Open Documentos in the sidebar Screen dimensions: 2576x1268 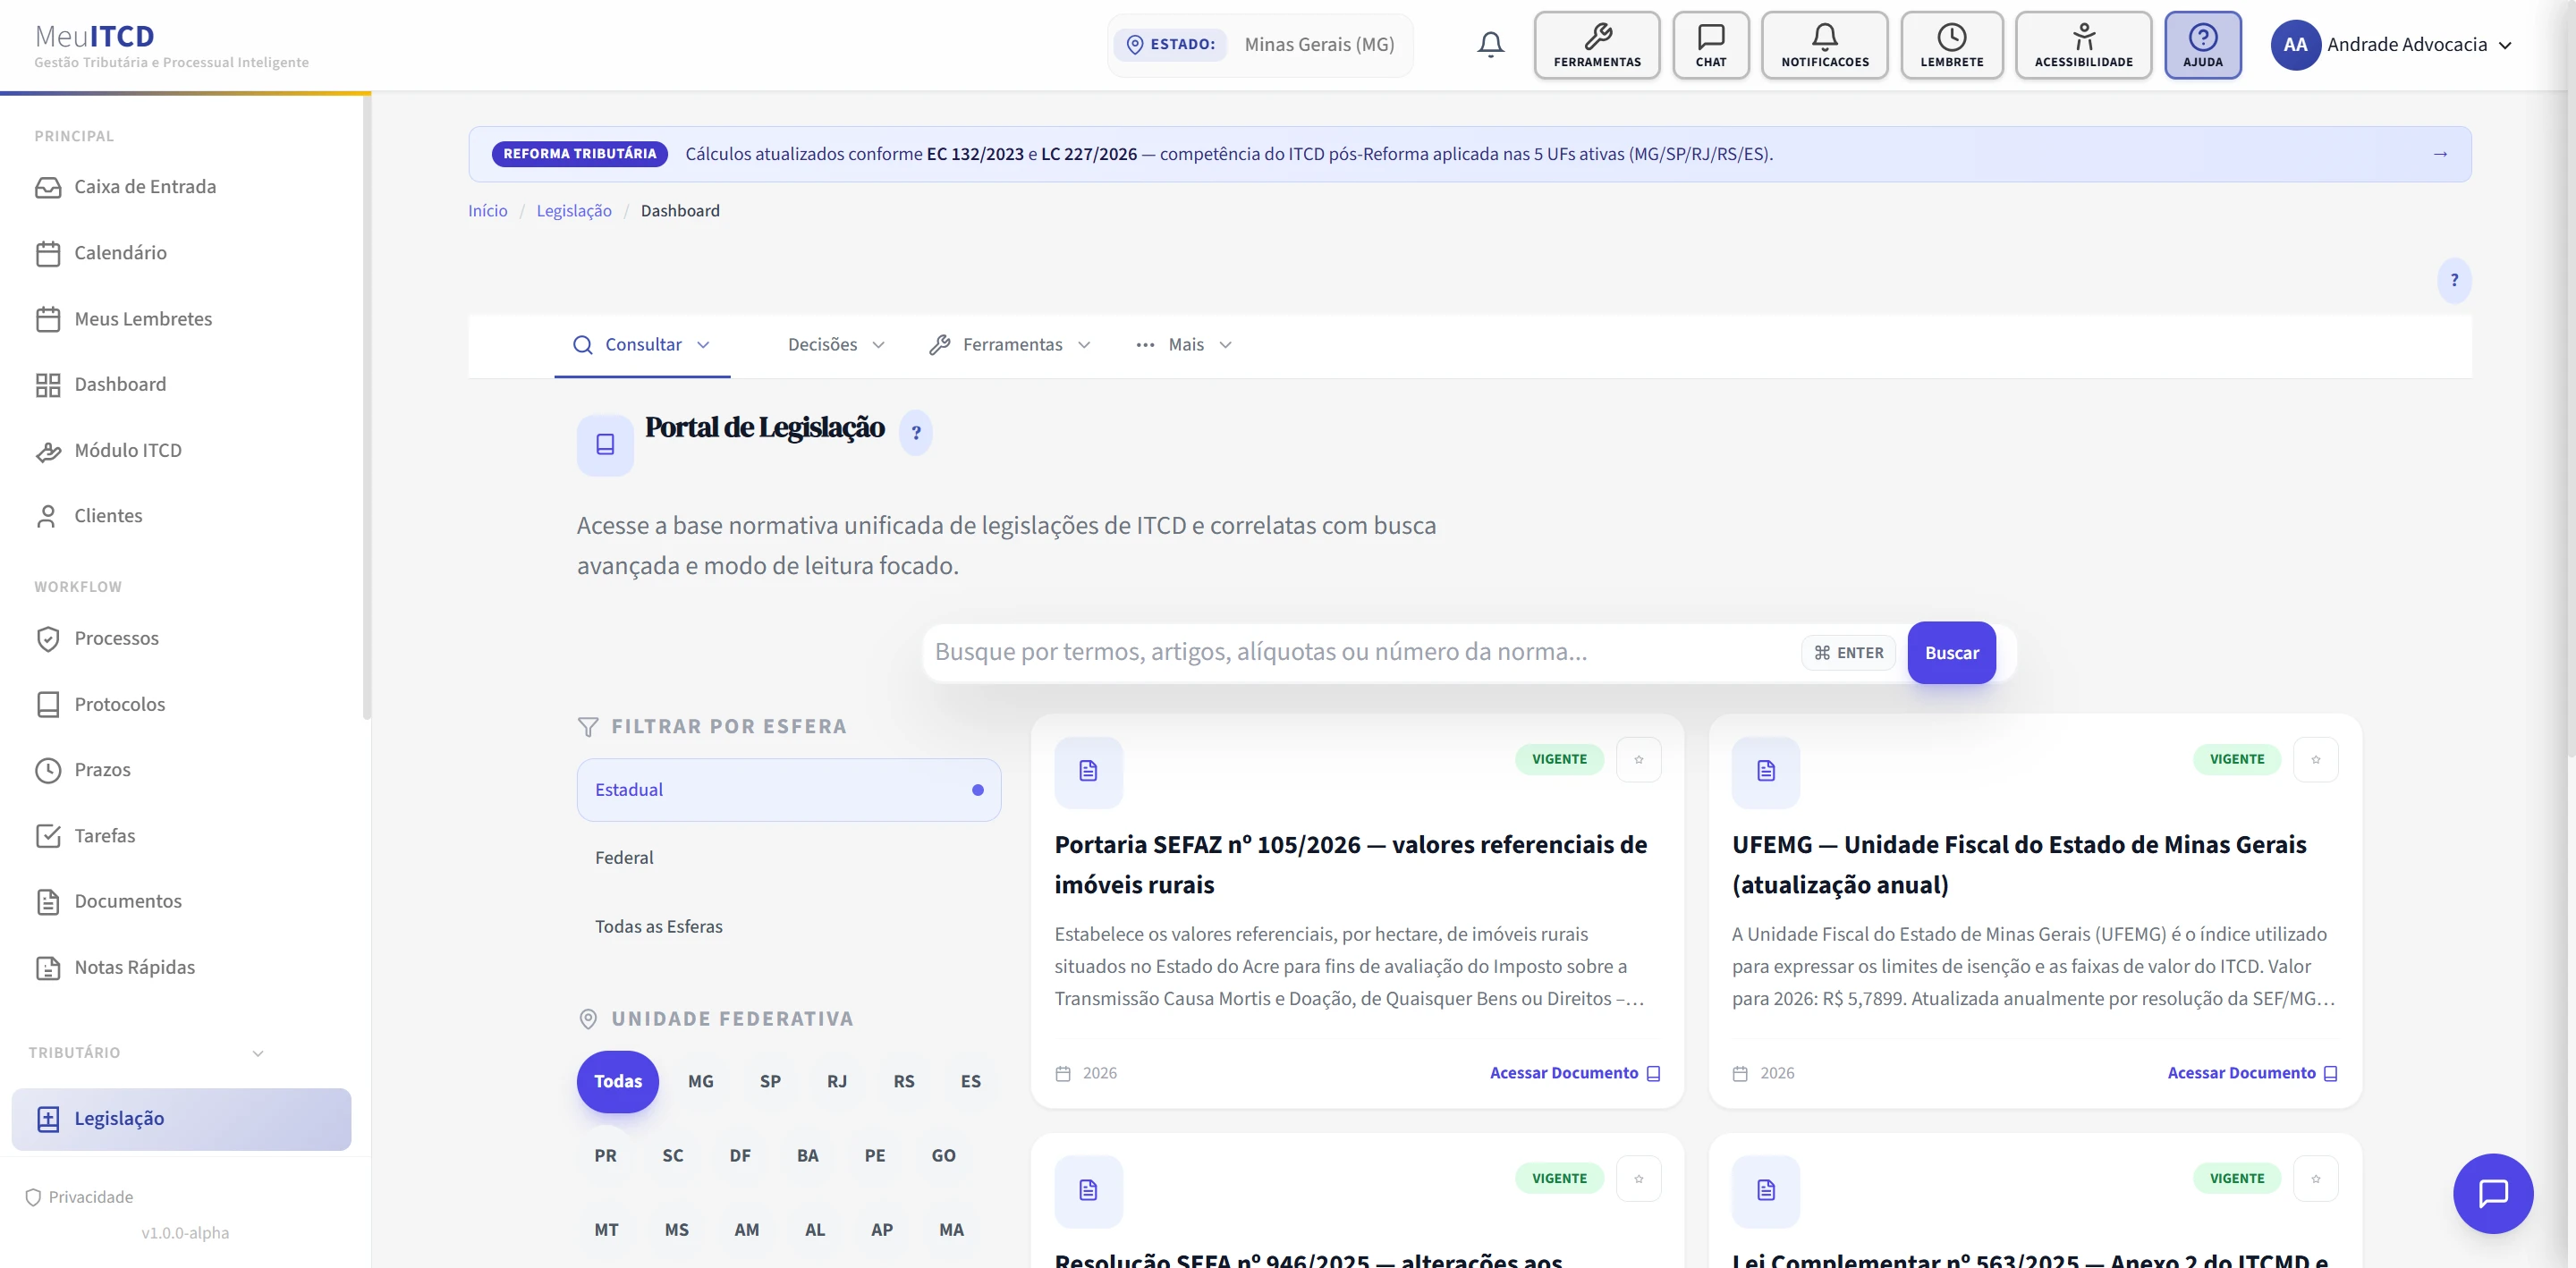tap(182, 901)
